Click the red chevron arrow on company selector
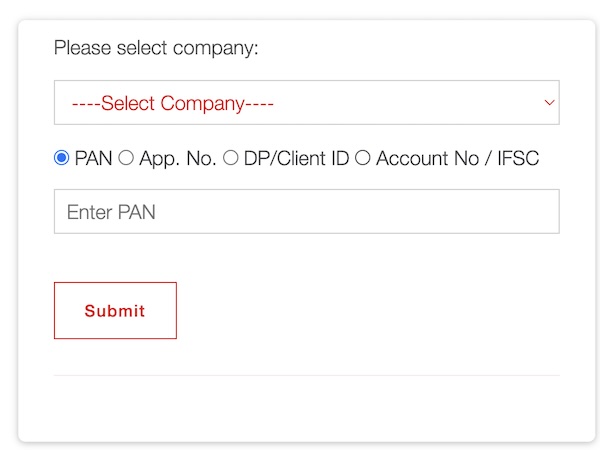This screenshot has height=450, width=600. (x=548, y=102)
